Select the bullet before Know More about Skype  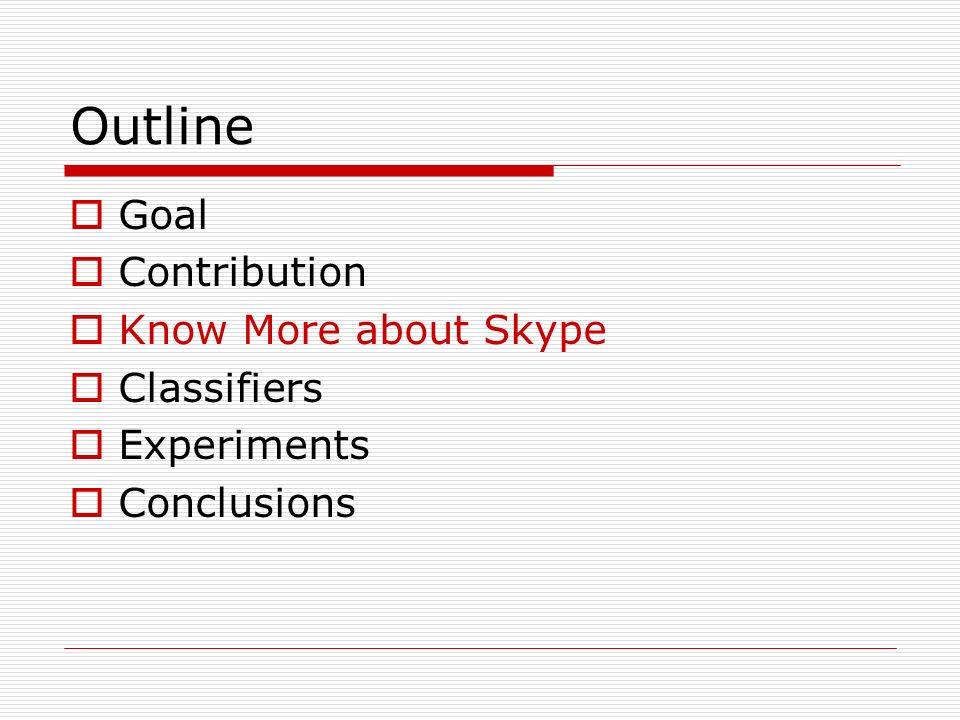[87, 329]
